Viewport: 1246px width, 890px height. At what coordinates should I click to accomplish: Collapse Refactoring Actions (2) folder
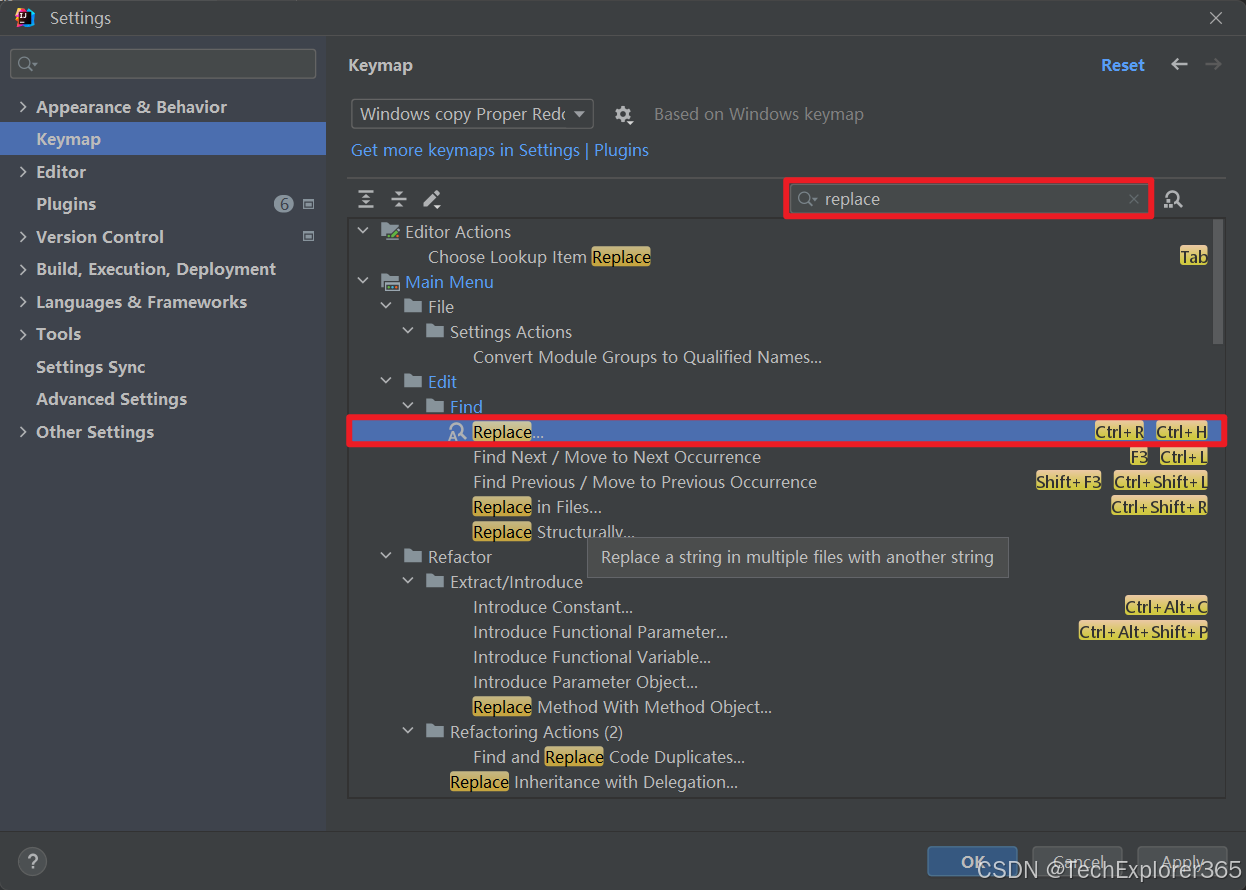[x=408, y=731]
